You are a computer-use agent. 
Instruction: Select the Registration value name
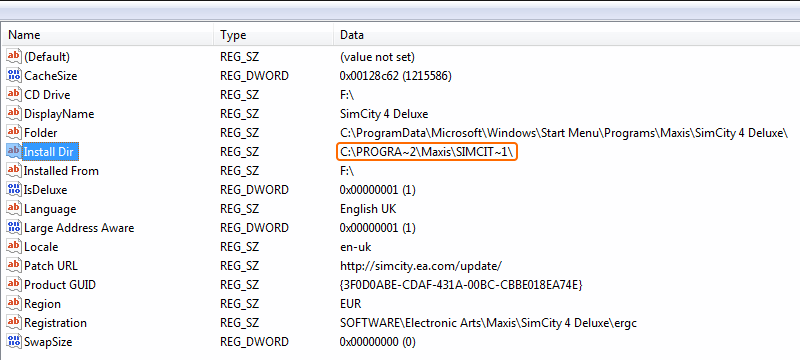click(55, 323)
